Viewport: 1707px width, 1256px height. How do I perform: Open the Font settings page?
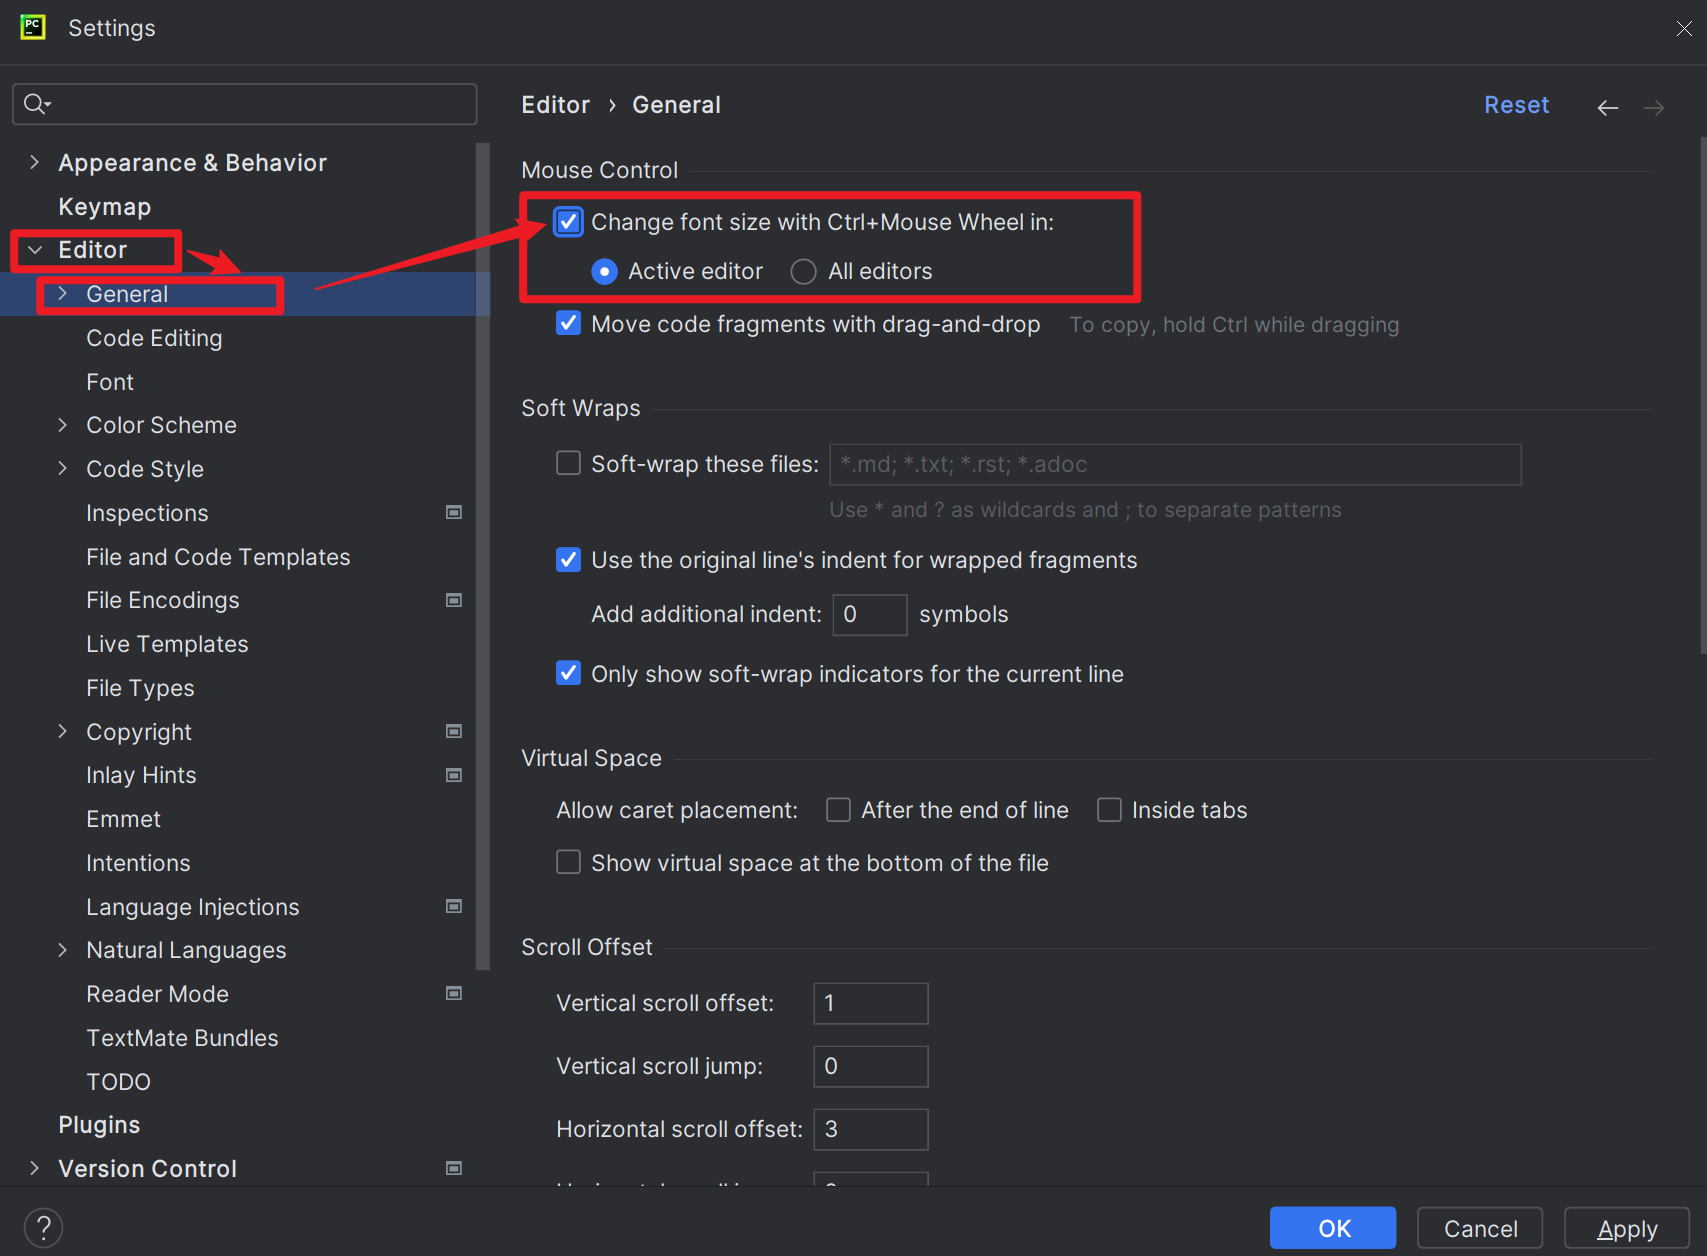(110, 382)
